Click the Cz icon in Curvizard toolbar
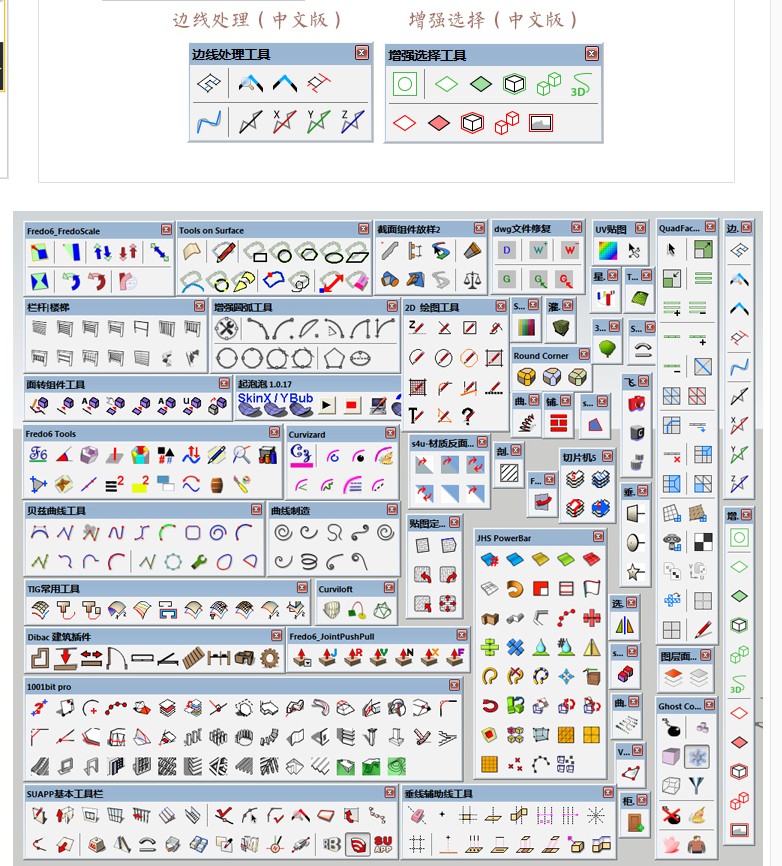Image resolution: width=782 pixels, height=866 pixels. tap(301, 455)
